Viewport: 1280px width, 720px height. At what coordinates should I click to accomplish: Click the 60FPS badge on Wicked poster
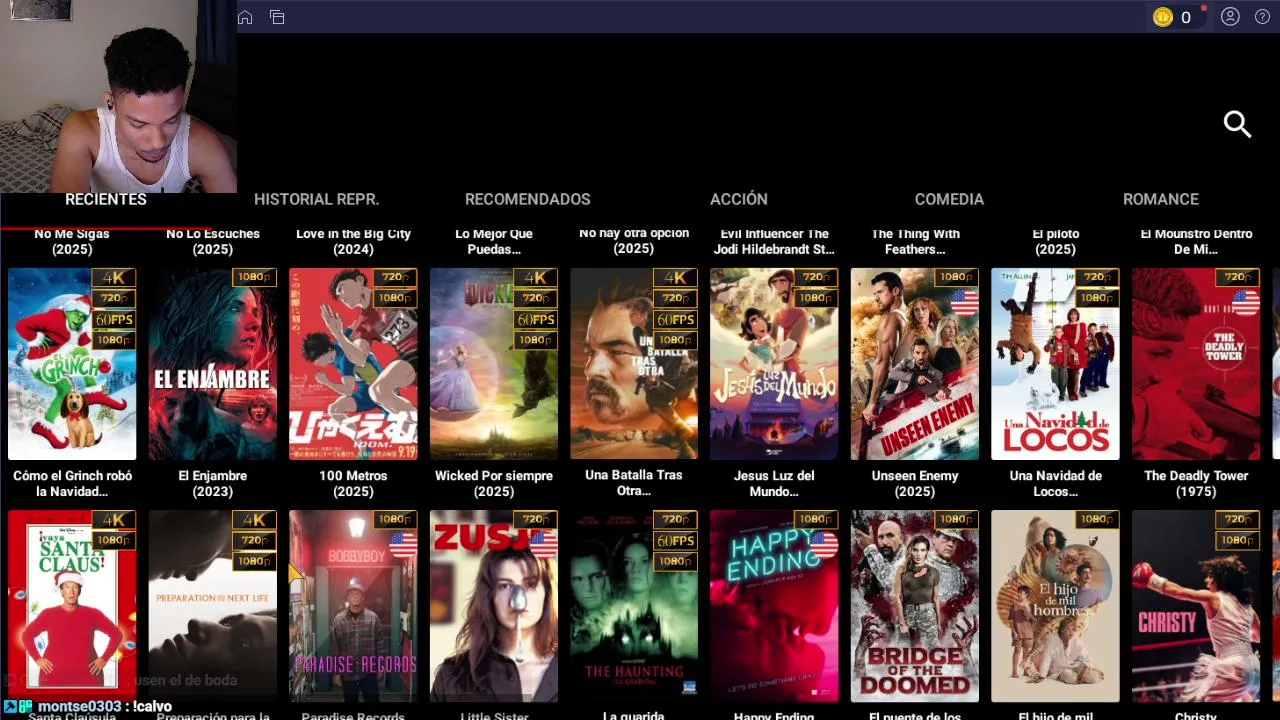(x=536, y=319)
